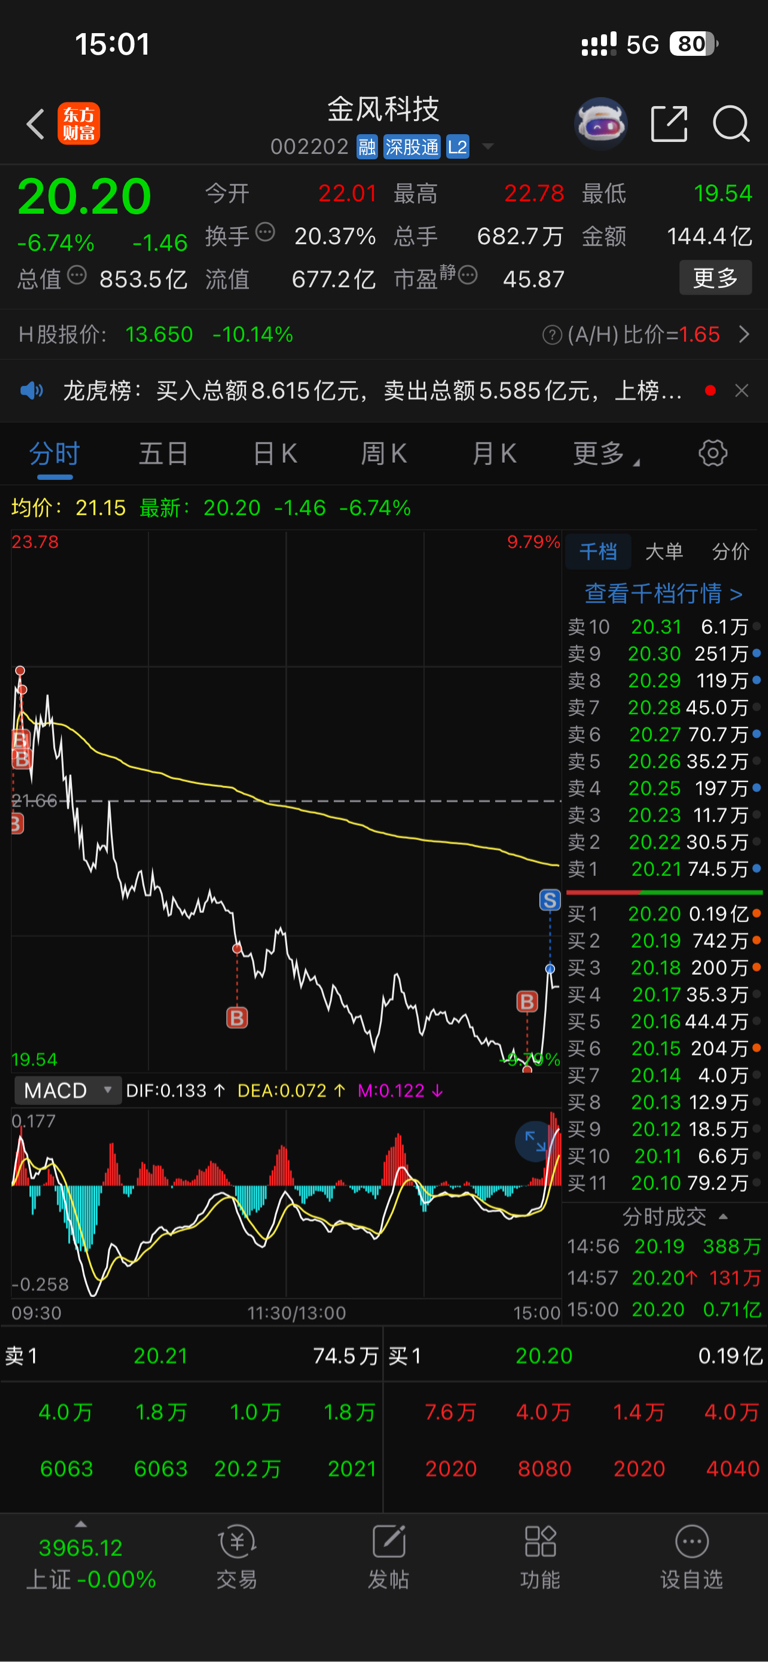This screenshot has height=1662, width=768.
Task: Expand stock code dropdown arrow
Action: pos(488,147)
